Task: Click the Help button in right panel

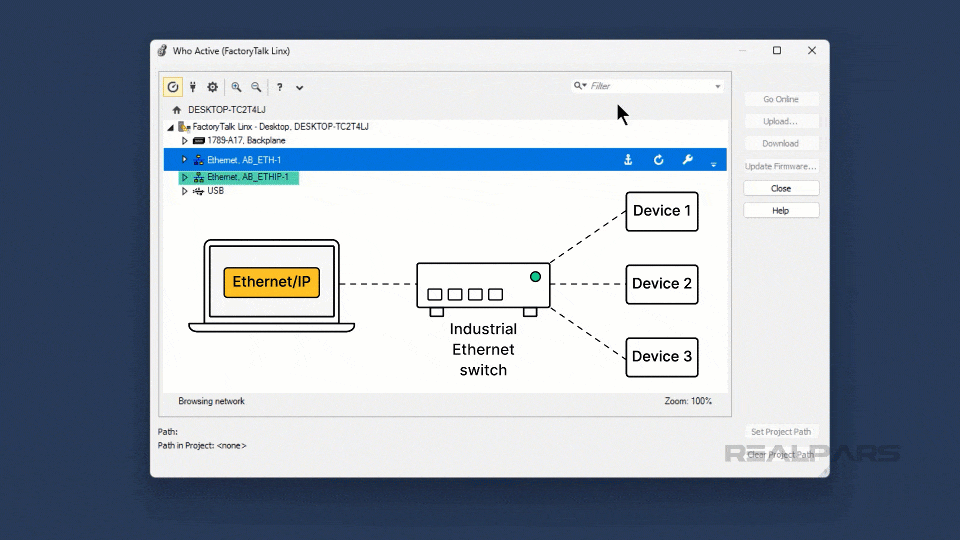Action: coord(781,211)
